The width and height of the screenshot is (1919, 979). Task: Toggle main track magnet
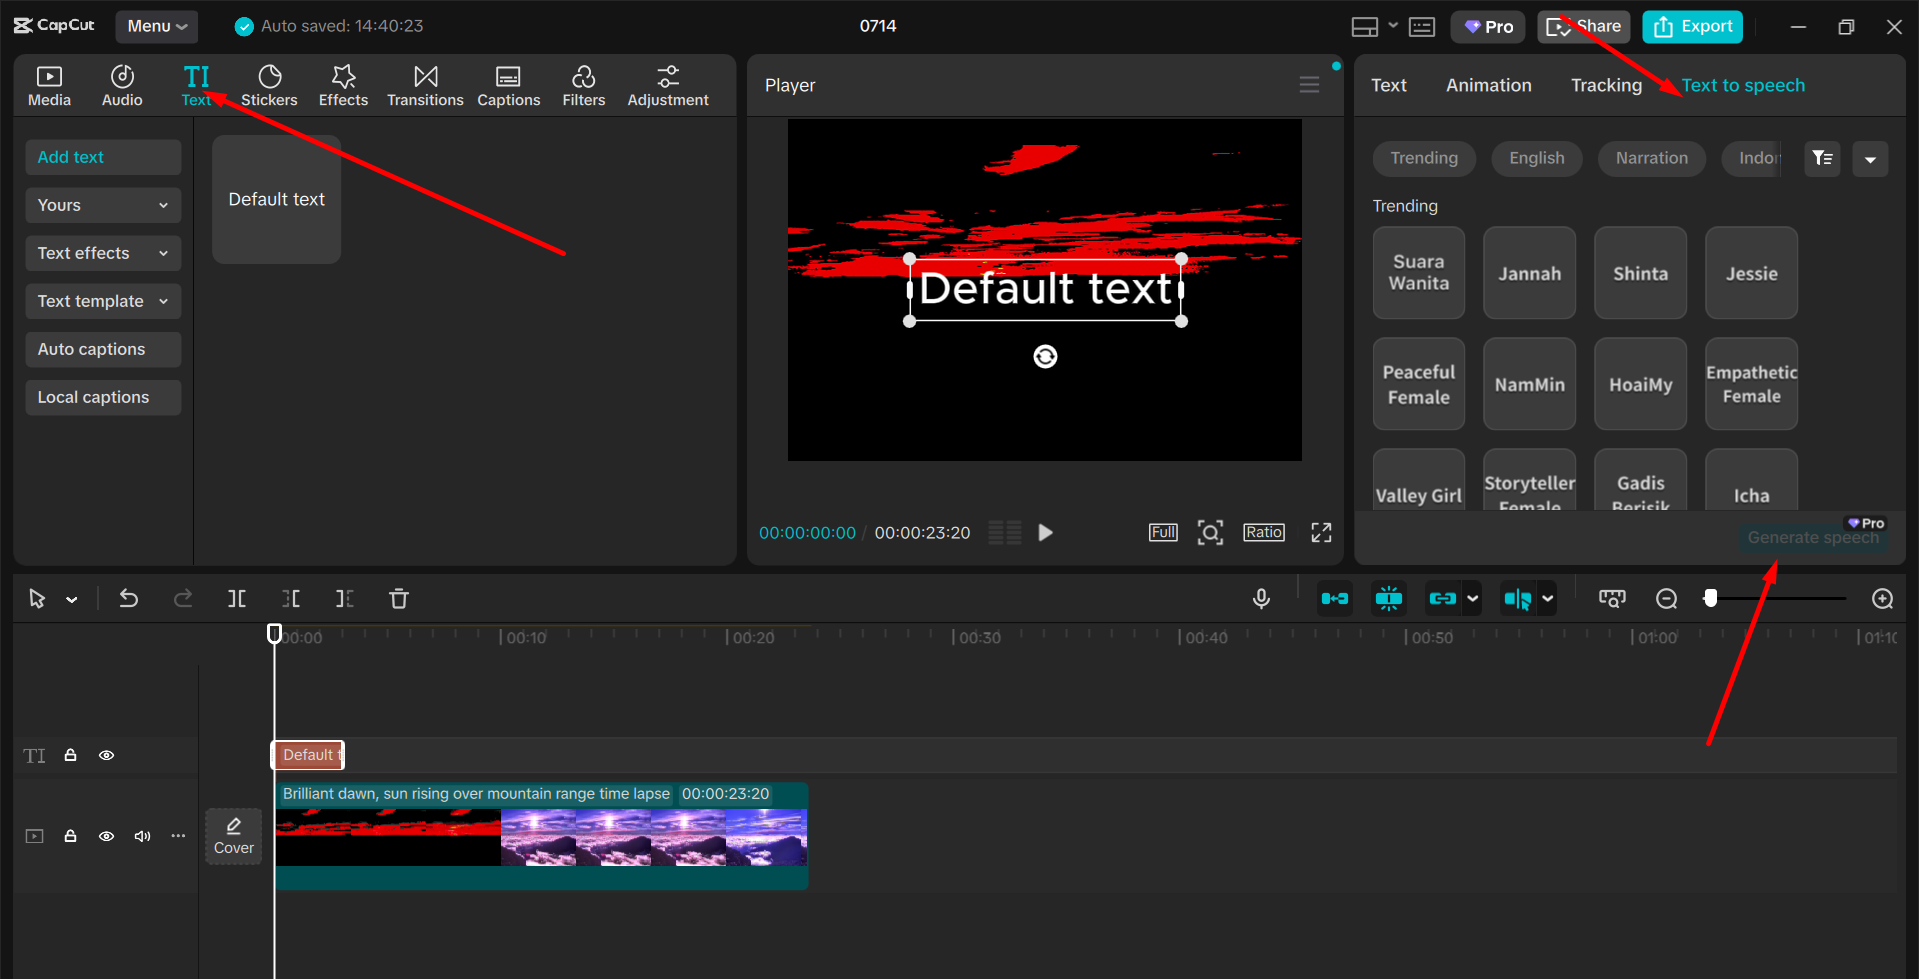(x=1335, y=598)
